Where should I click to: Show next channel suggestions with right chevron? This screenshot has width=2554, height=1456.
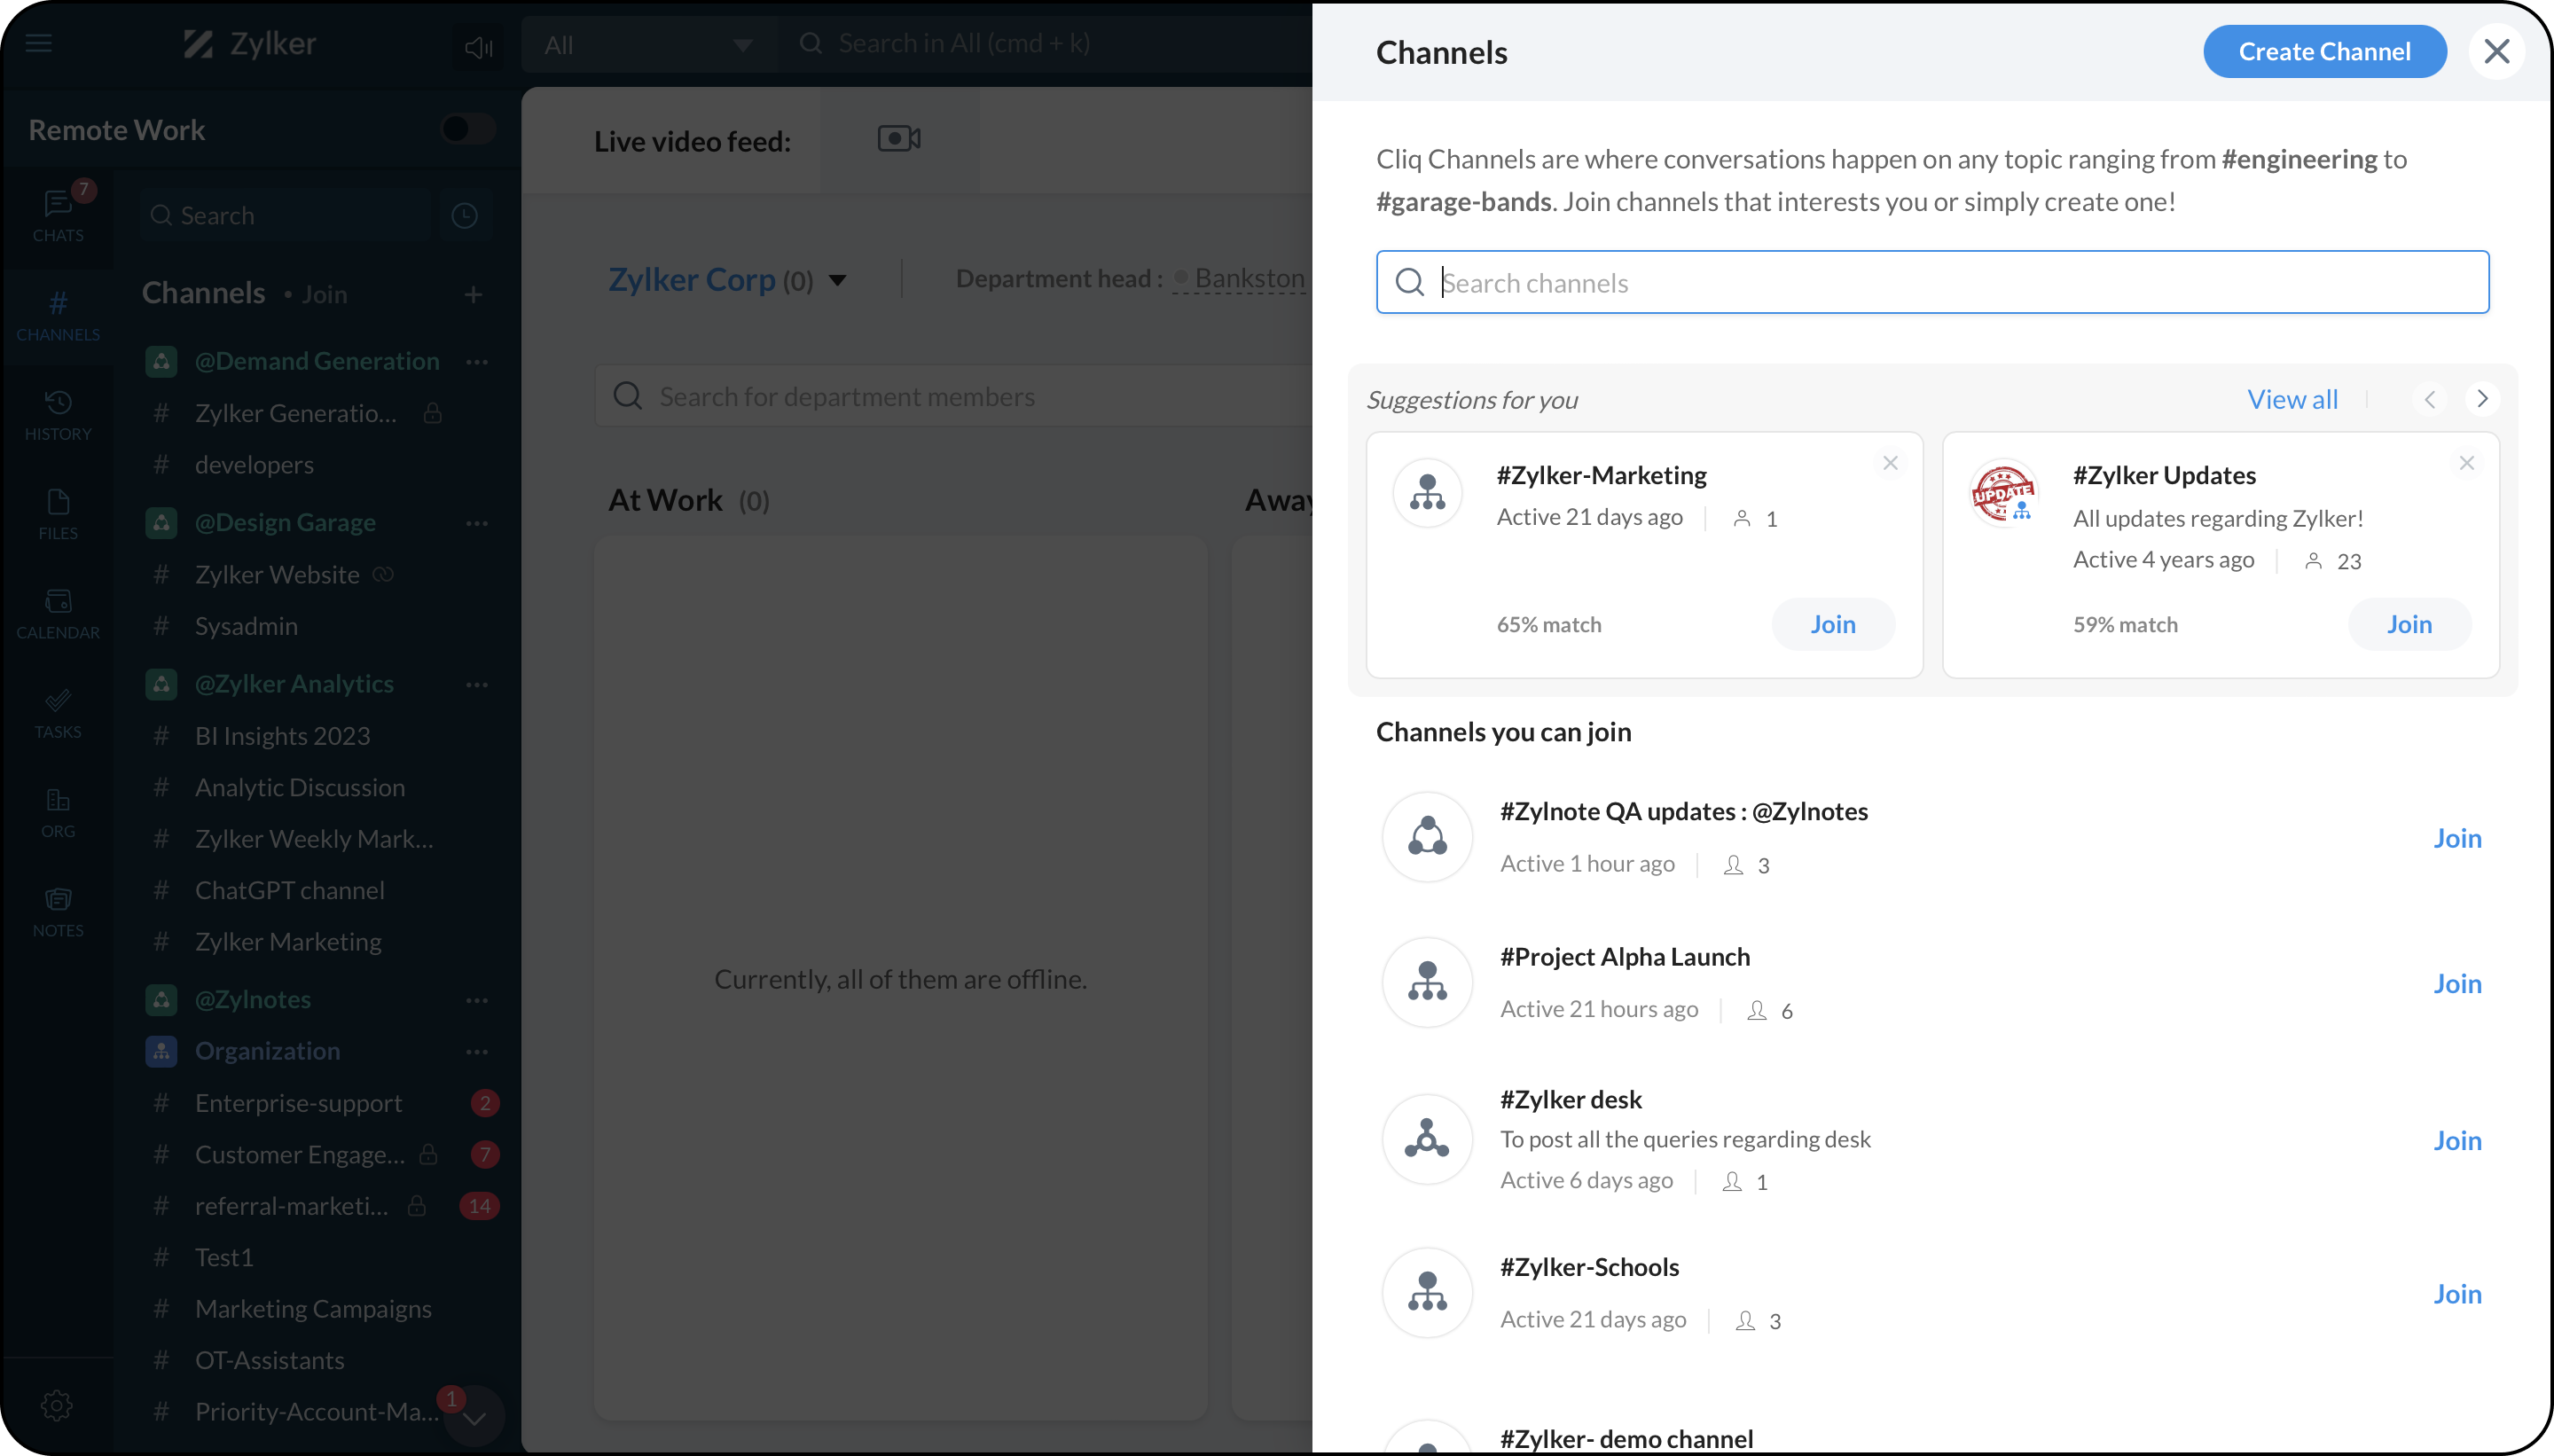pyautogui.click(x=2482, y=399)
